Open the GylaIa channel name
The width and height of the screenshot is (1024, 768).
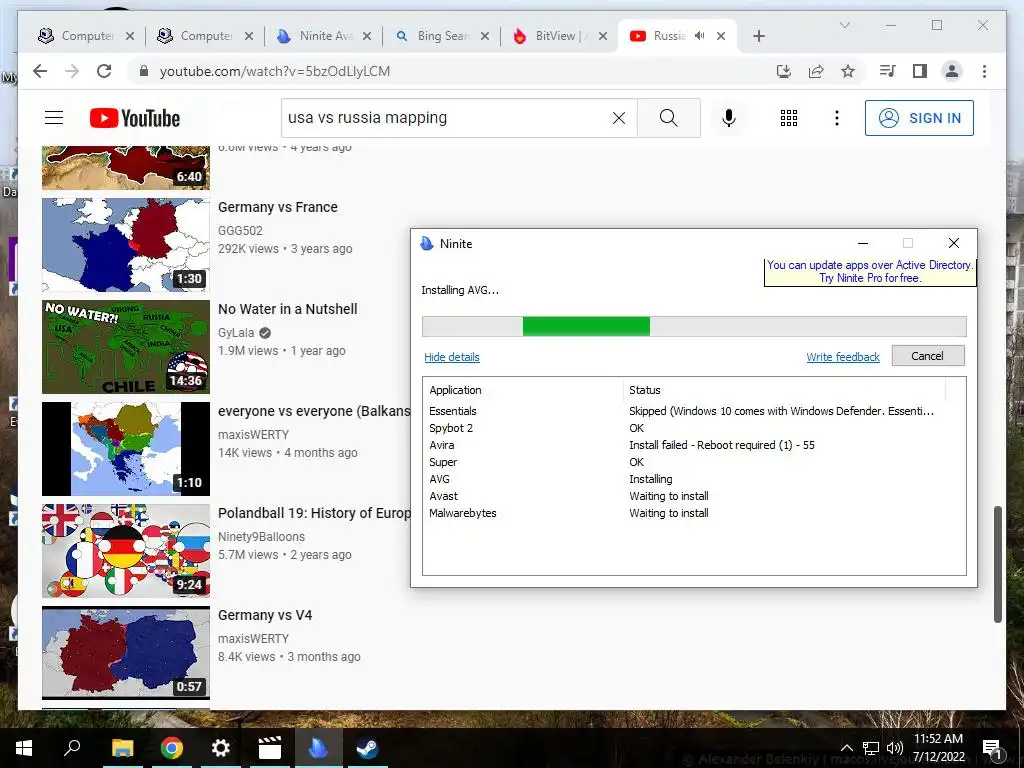pos(236,332)
